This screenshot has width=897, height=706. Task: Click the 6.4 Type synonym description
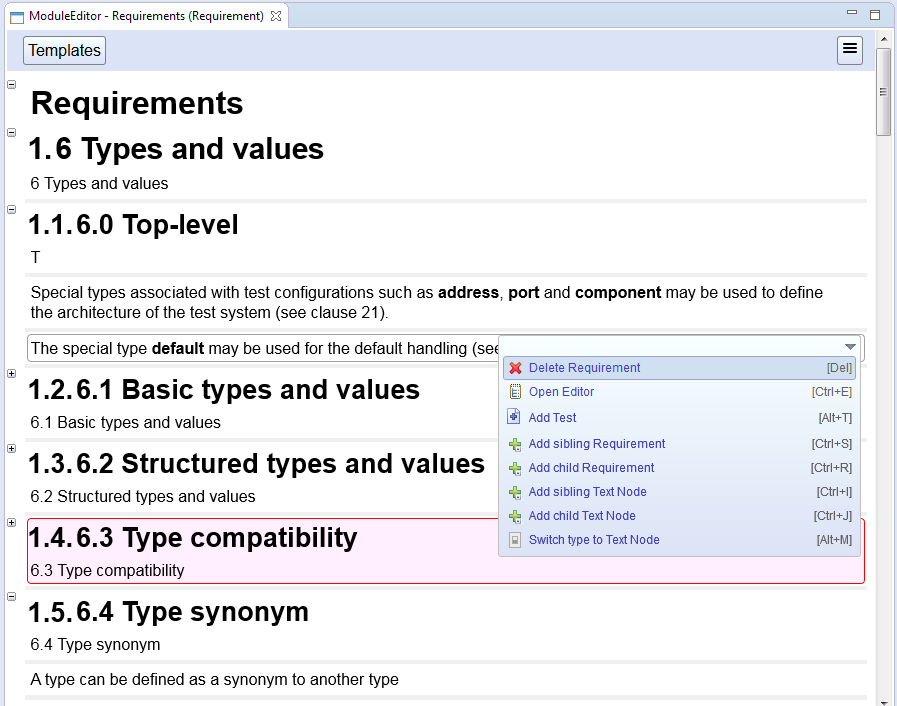(95, 645)
